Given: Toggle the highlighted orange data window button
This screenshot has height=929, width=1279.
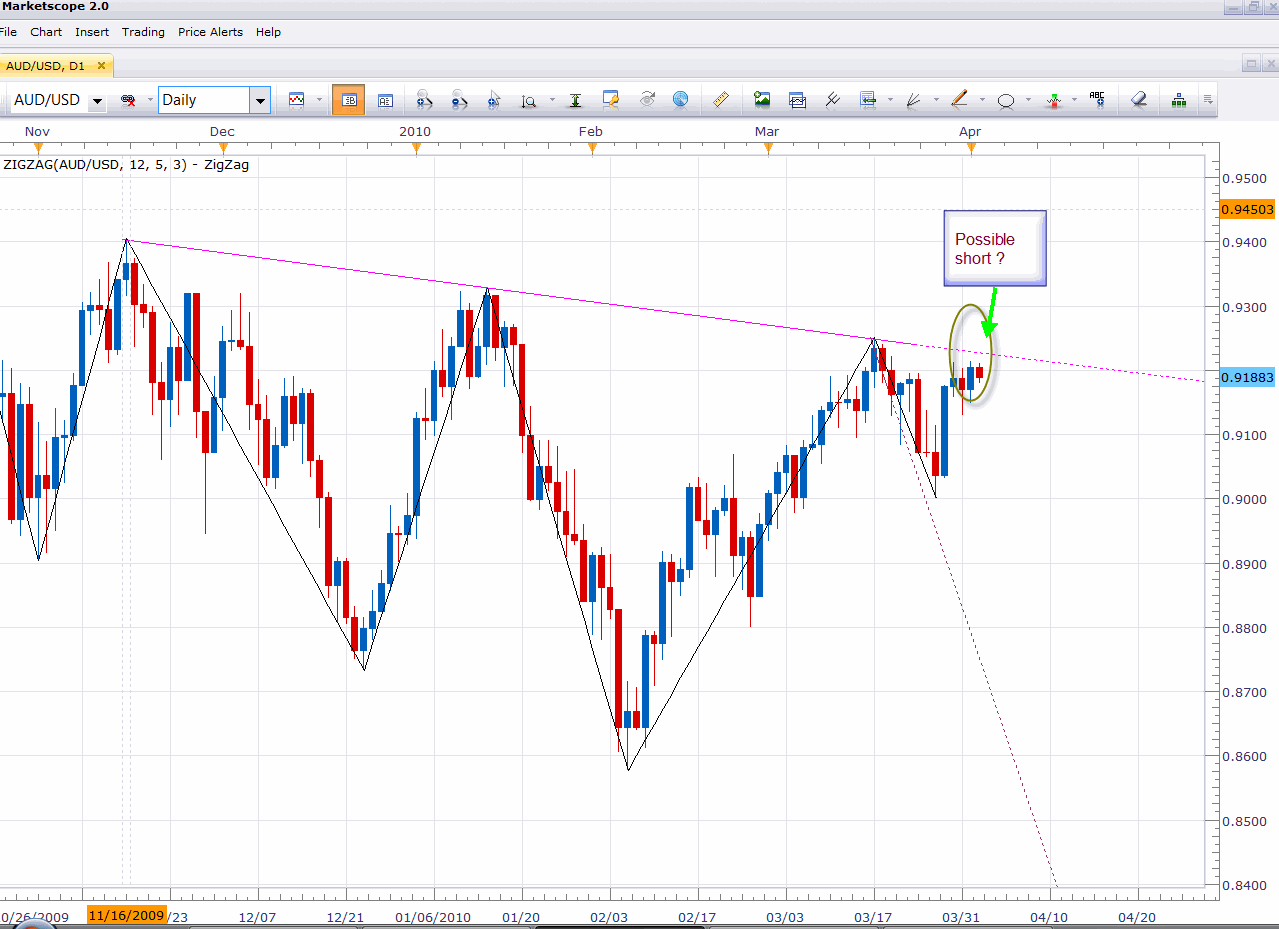Looking at the screenshot, I should click(348, 100).
